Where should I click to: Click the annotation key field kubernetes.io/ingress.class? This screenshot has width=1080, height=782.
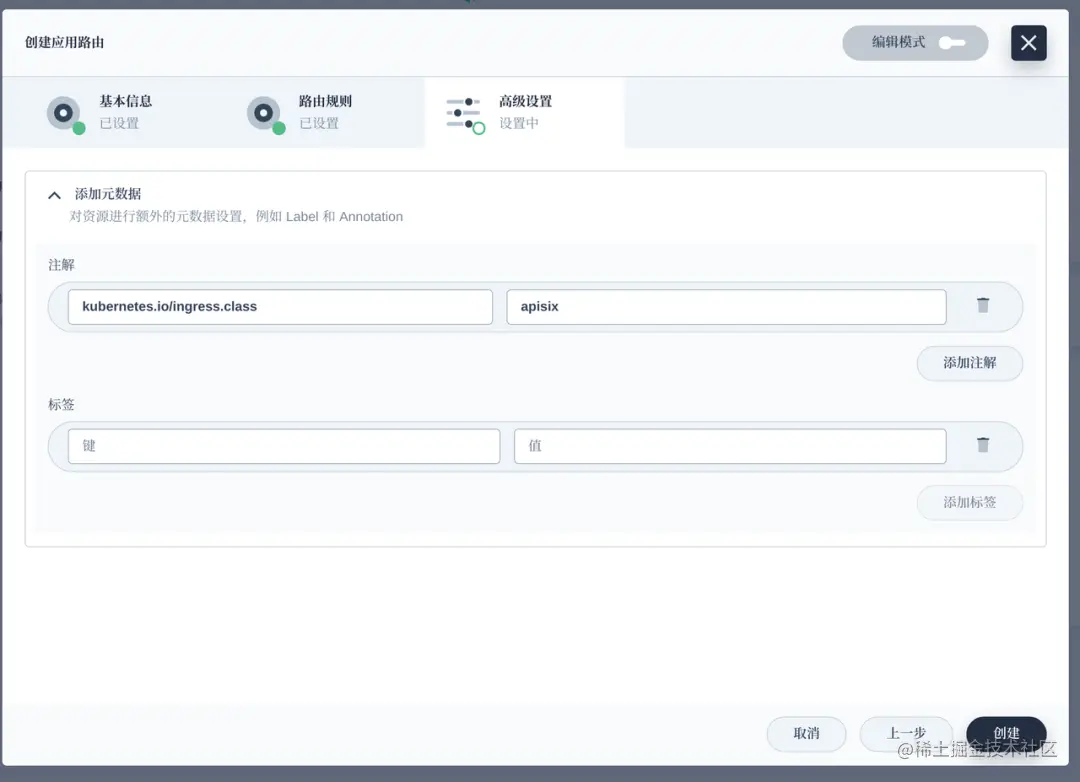[280, 307]
